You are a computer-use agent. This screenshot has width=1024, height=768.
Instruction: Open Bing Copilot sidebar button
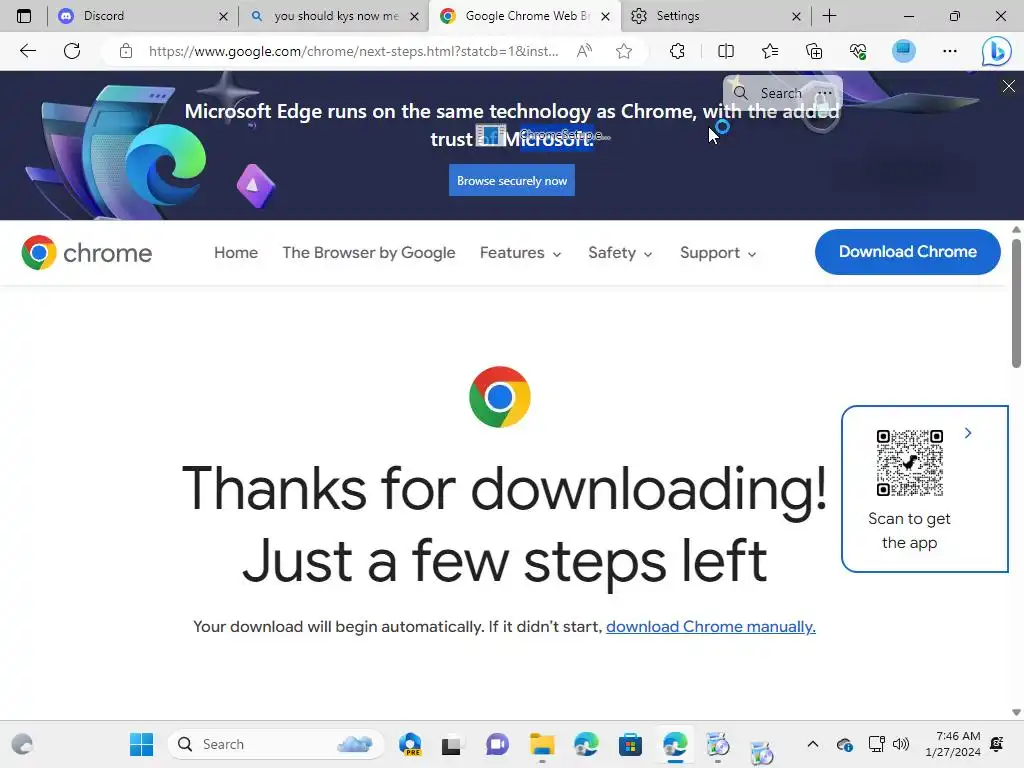pyautogui.click(x=997, y=51)
